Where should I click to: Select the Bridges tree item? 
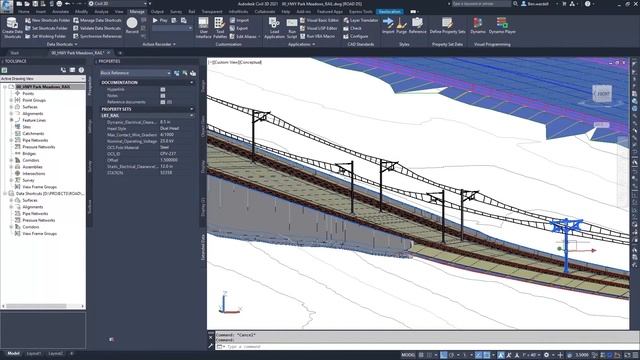click(x=29, y=153)
